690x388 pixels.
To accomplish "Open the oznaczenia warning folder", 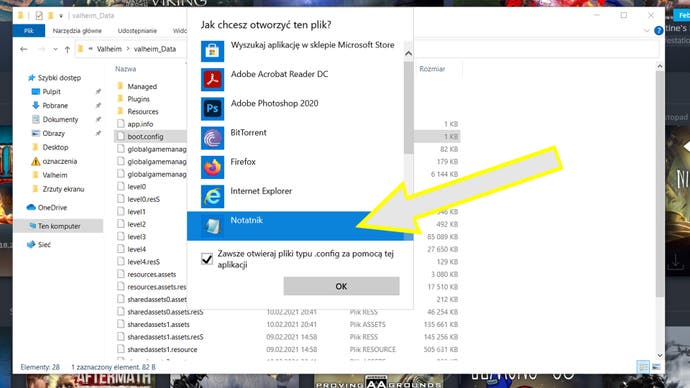I will 59,161.
